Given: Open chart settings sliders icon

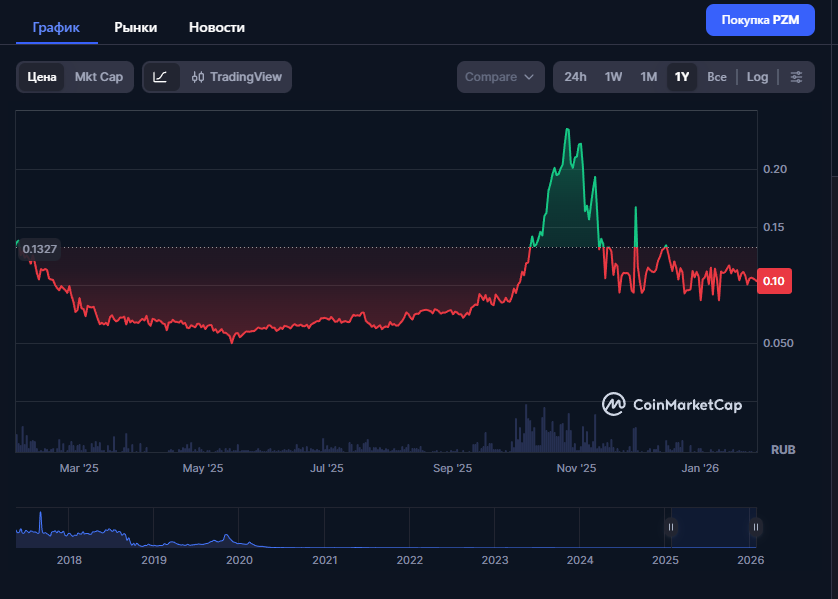Looking at the screenshot, I should (x=796, y=77).
